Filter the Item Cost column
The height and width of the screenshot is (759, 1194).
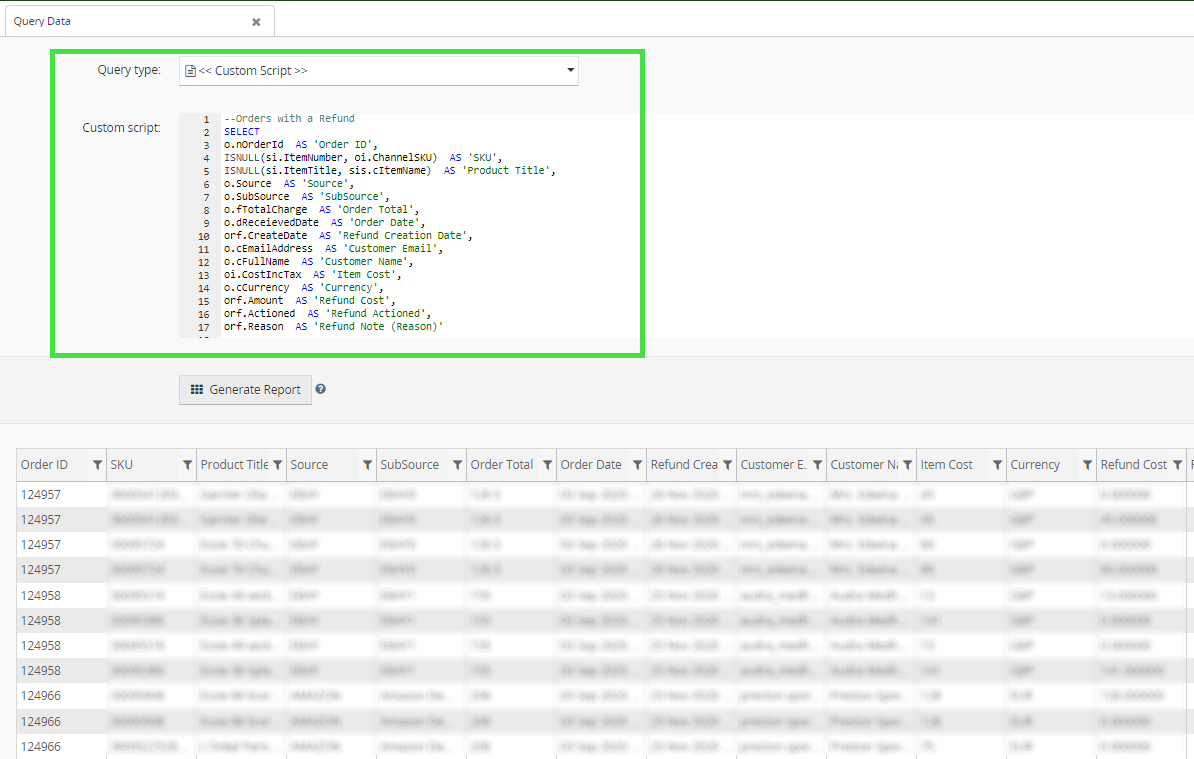pos(997,465)
